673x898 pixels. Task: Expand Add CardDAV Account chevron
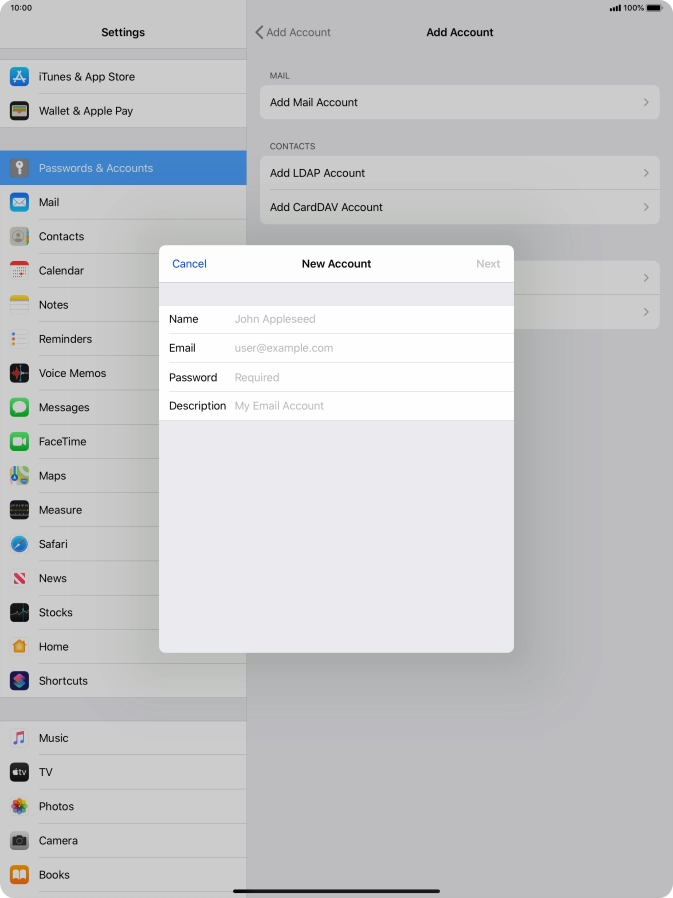[646, 207]
